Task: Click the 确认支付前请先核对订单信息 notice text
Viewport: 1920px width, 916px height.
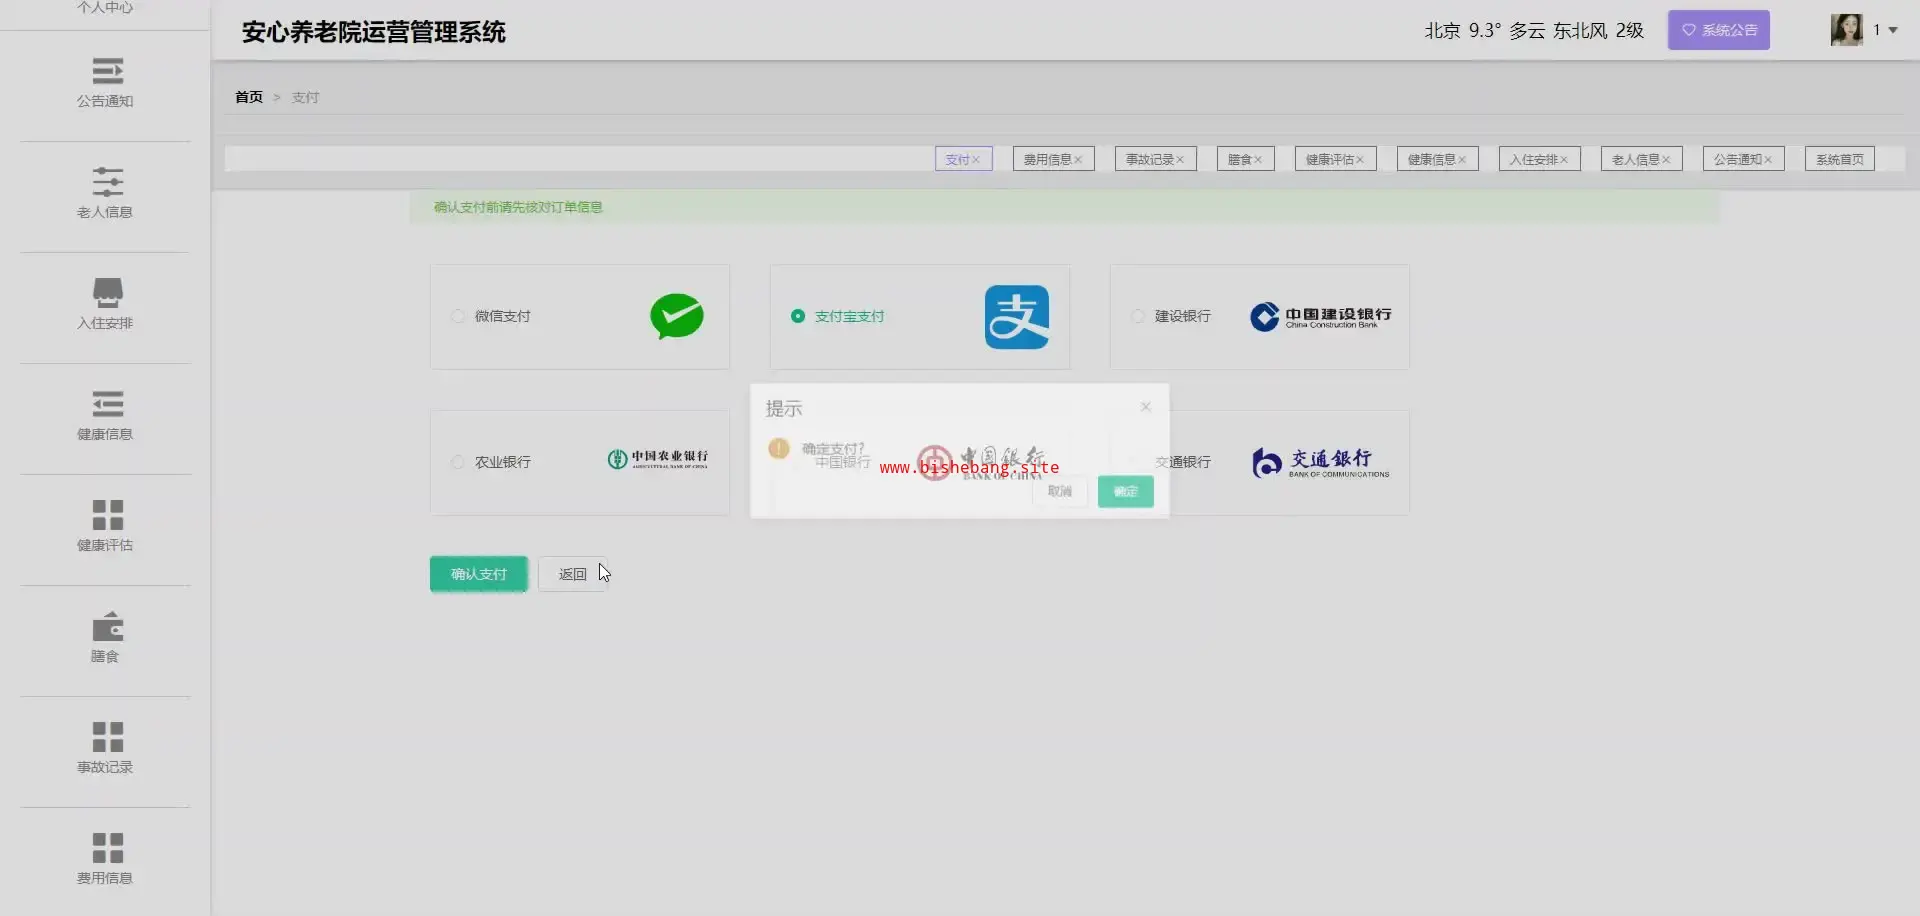Action: (518, 207)
